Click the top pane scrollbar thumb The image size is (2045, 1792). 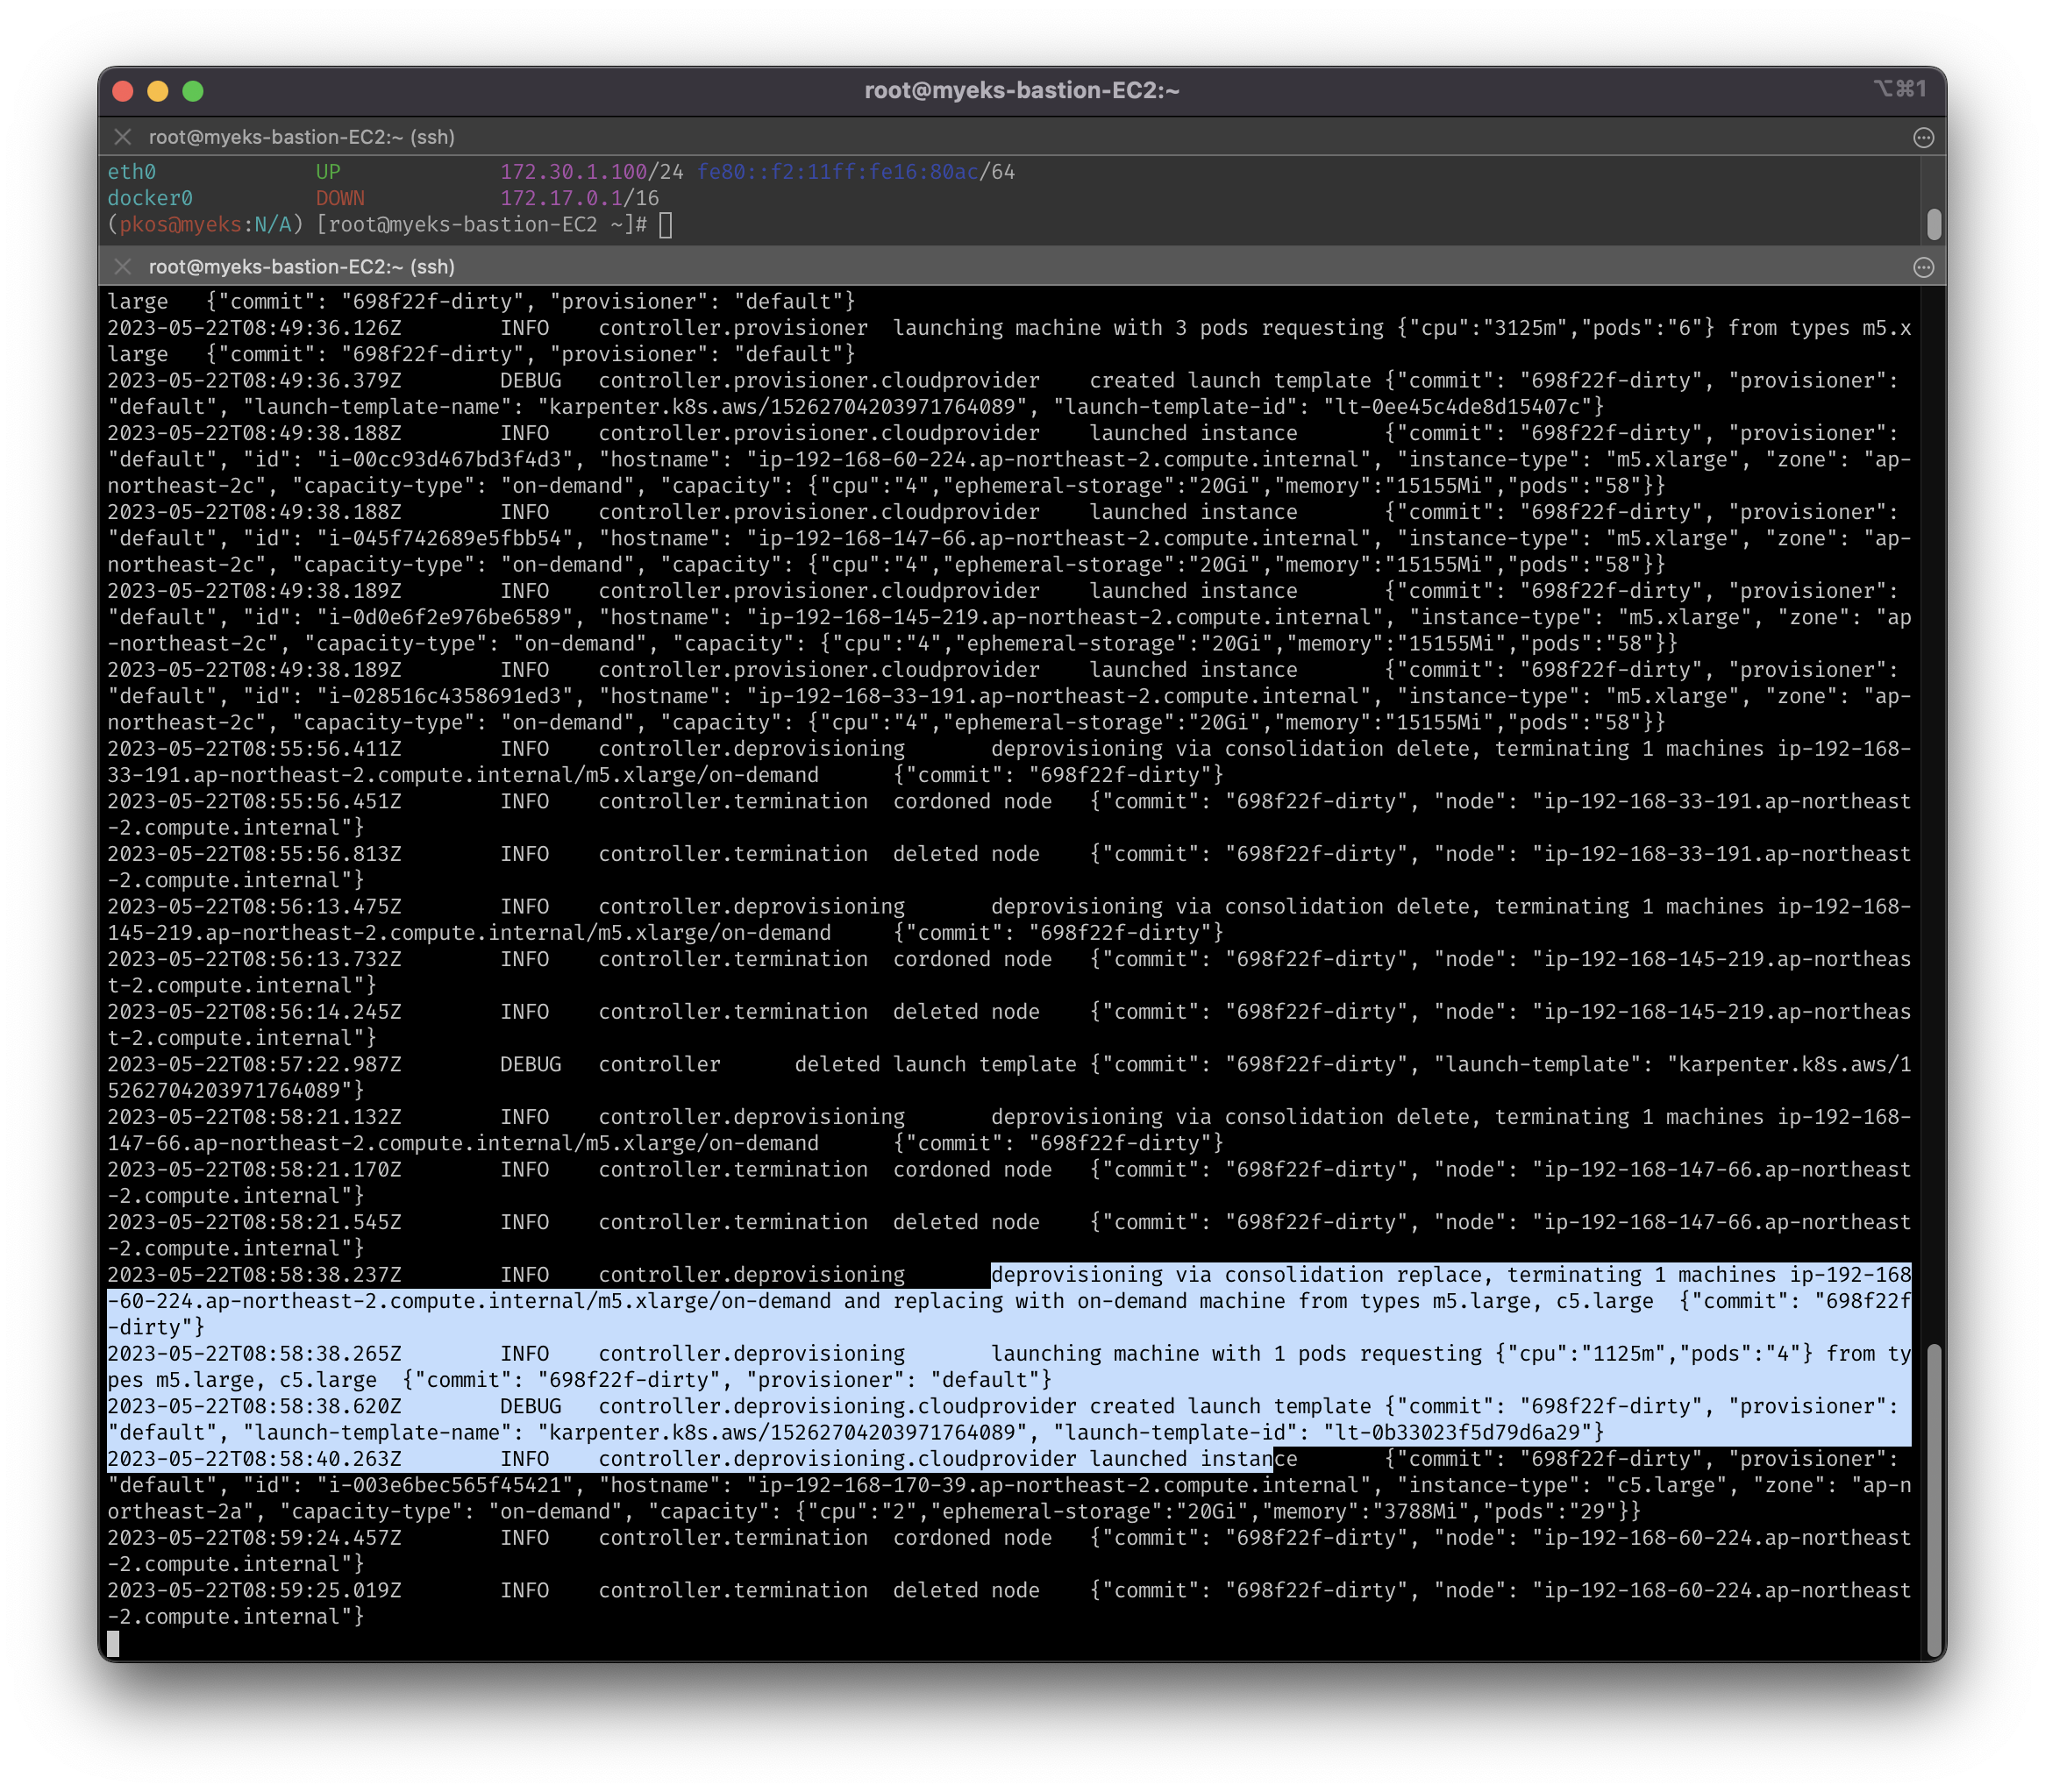(1934, 224)
